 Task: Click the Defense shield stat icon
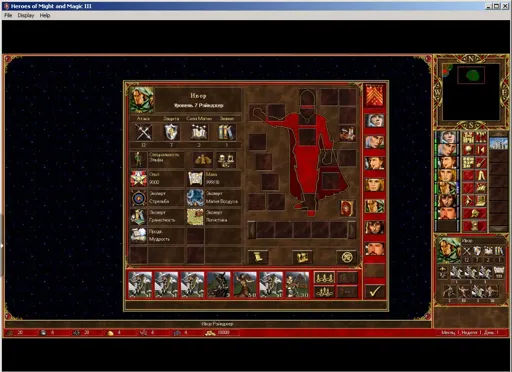171,132
